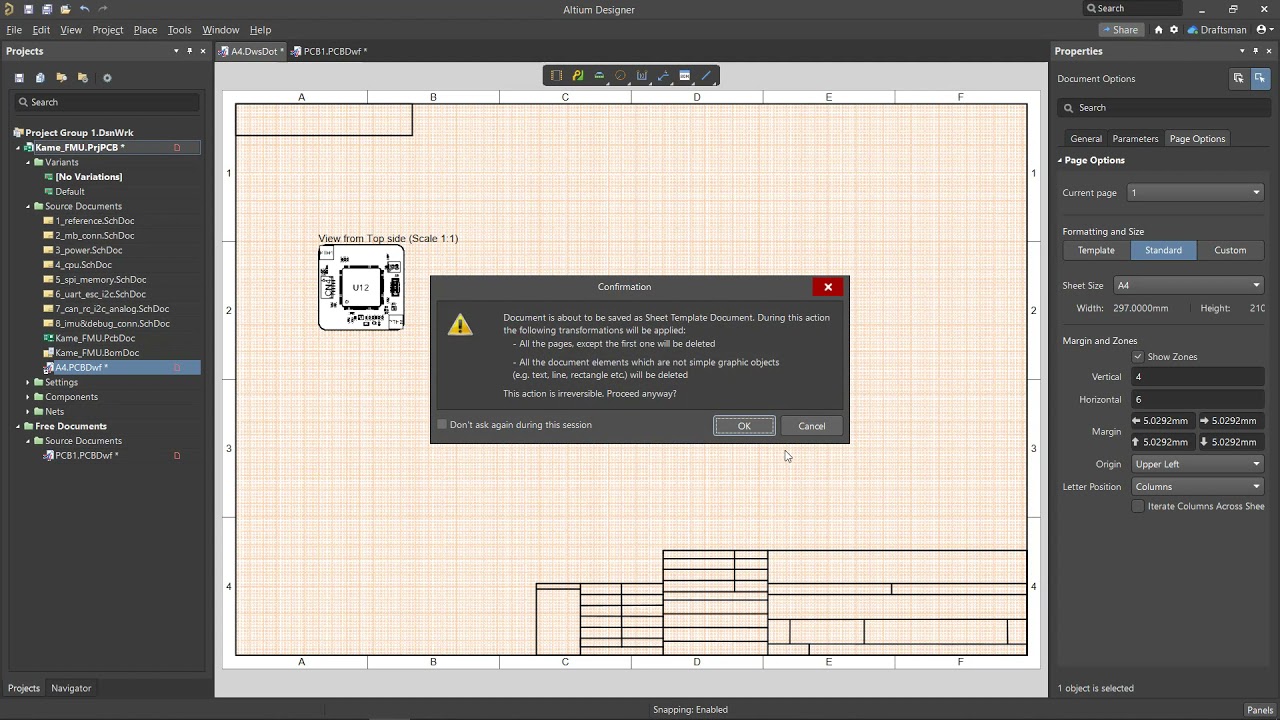Expand the Components folder in the tree

point(28,397)
